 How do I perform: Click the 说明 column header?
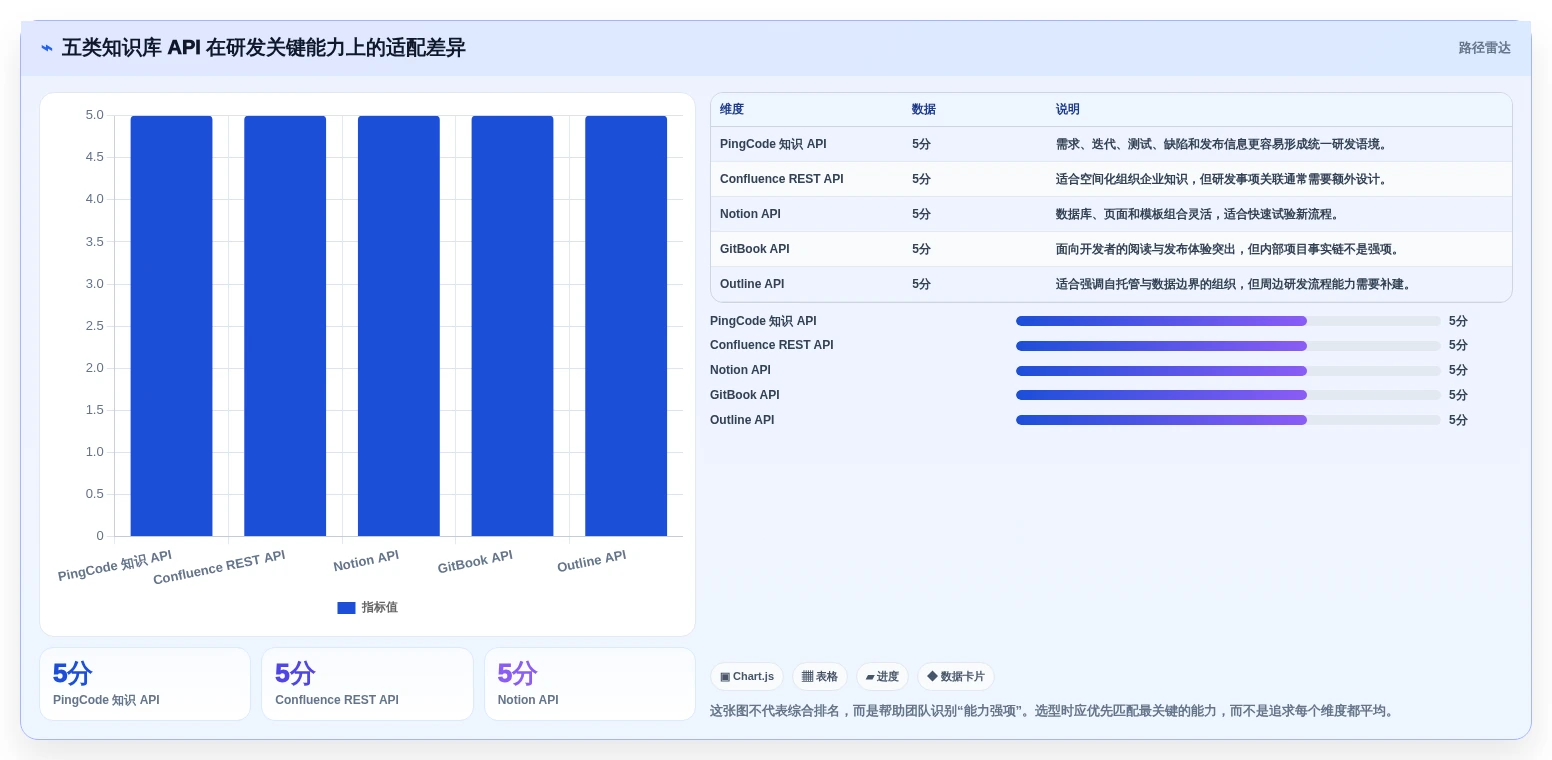click(1068, 109)
